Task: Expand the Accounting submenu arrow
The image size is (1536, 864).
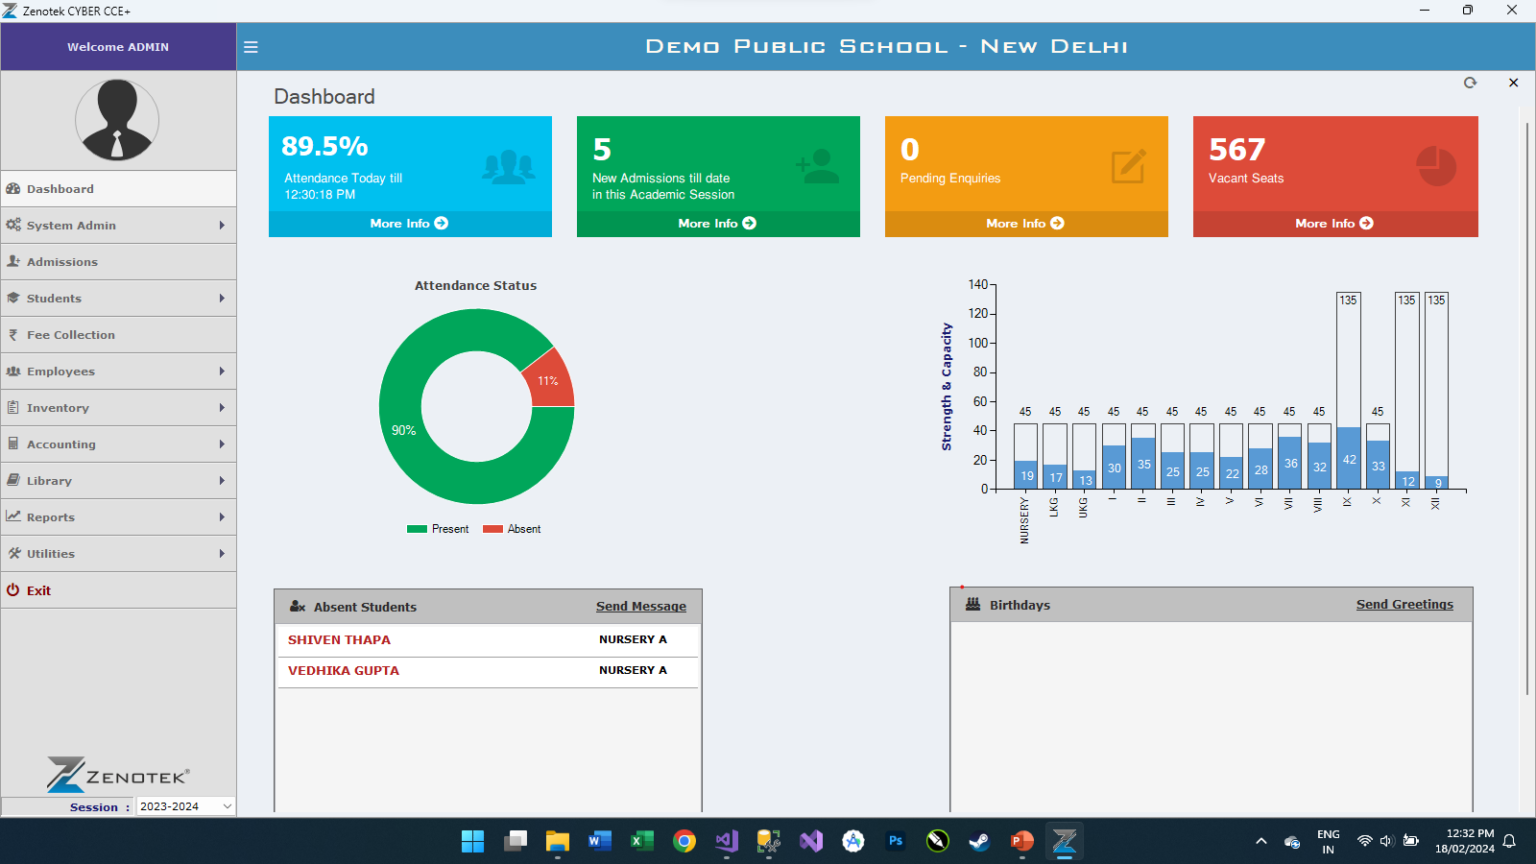Action: pyautogui.click(x=222, y=445)
